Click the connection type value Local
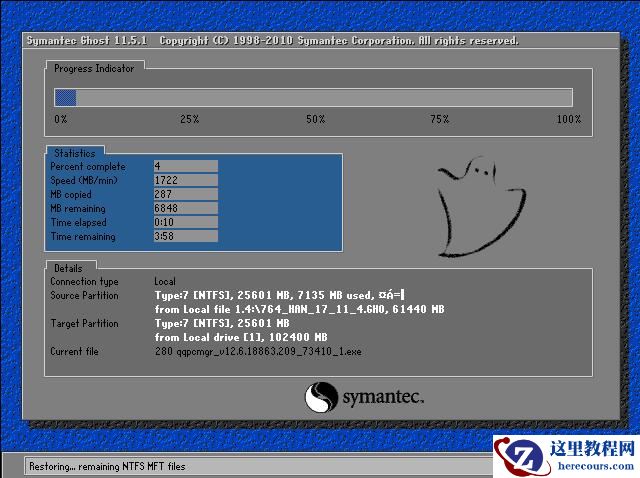 165,282
